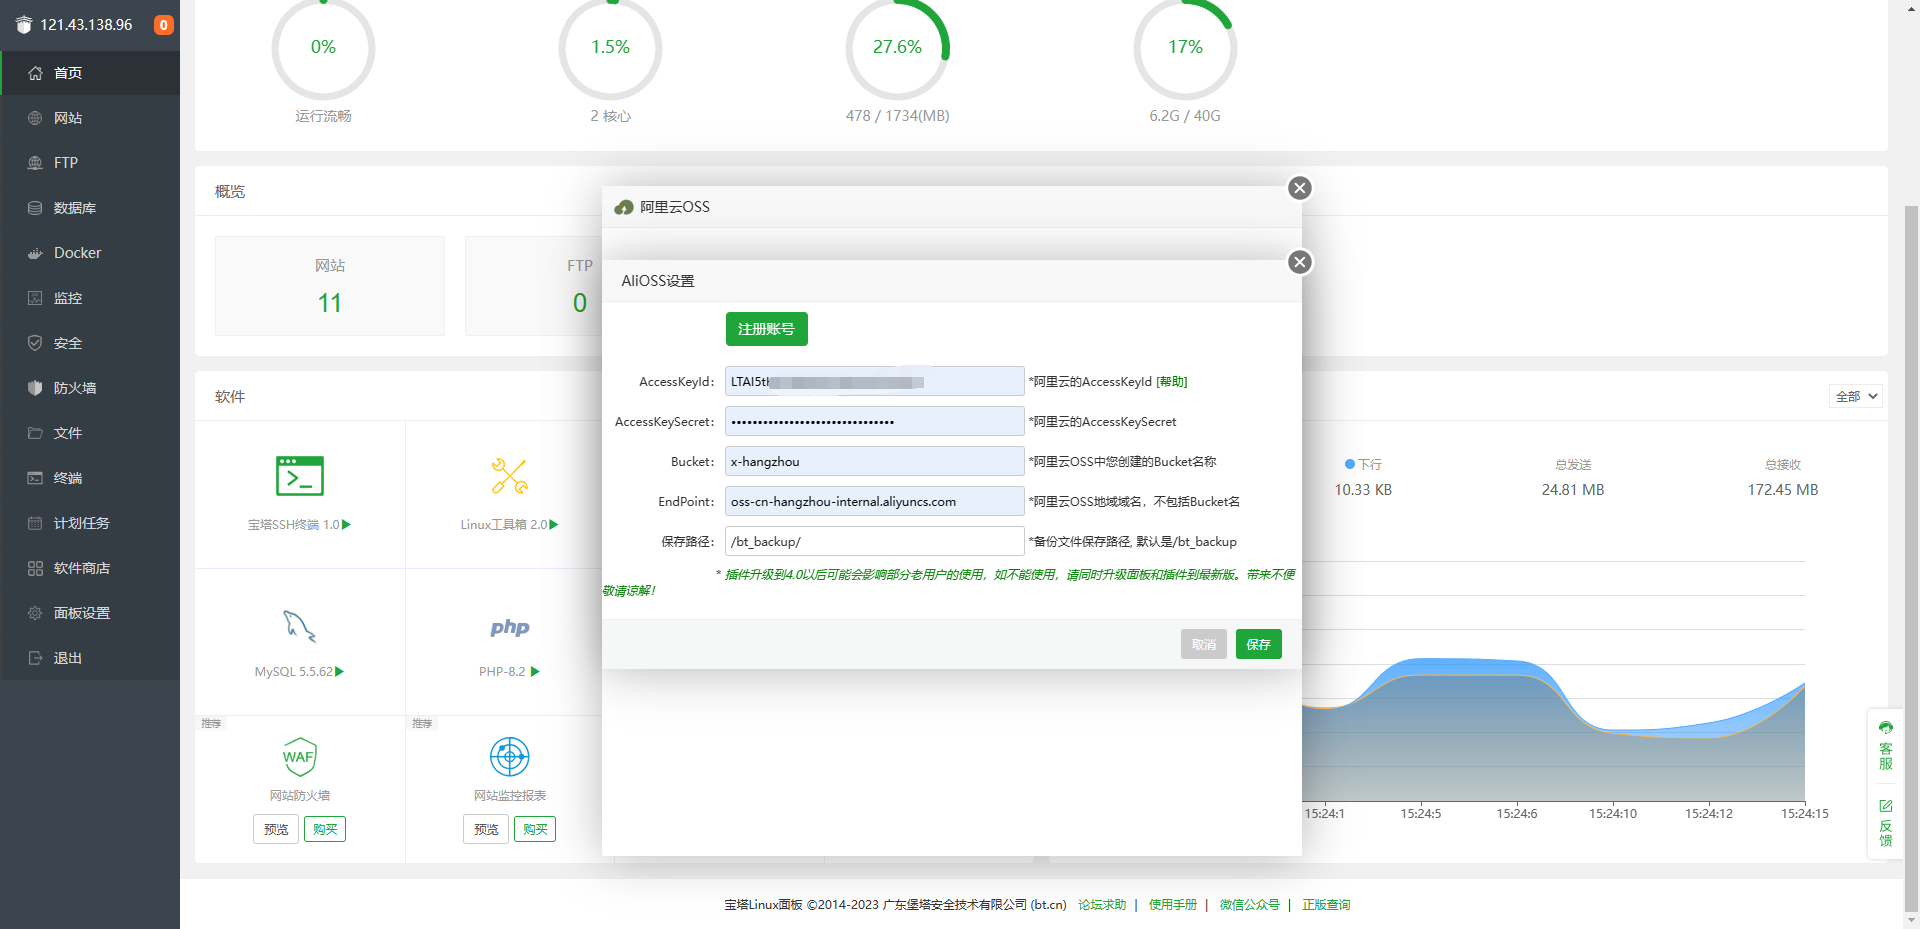The height and width of the screenshot is (929, 1920).
Task: Click the green 注册账号 button
Action: pos(766,329)
